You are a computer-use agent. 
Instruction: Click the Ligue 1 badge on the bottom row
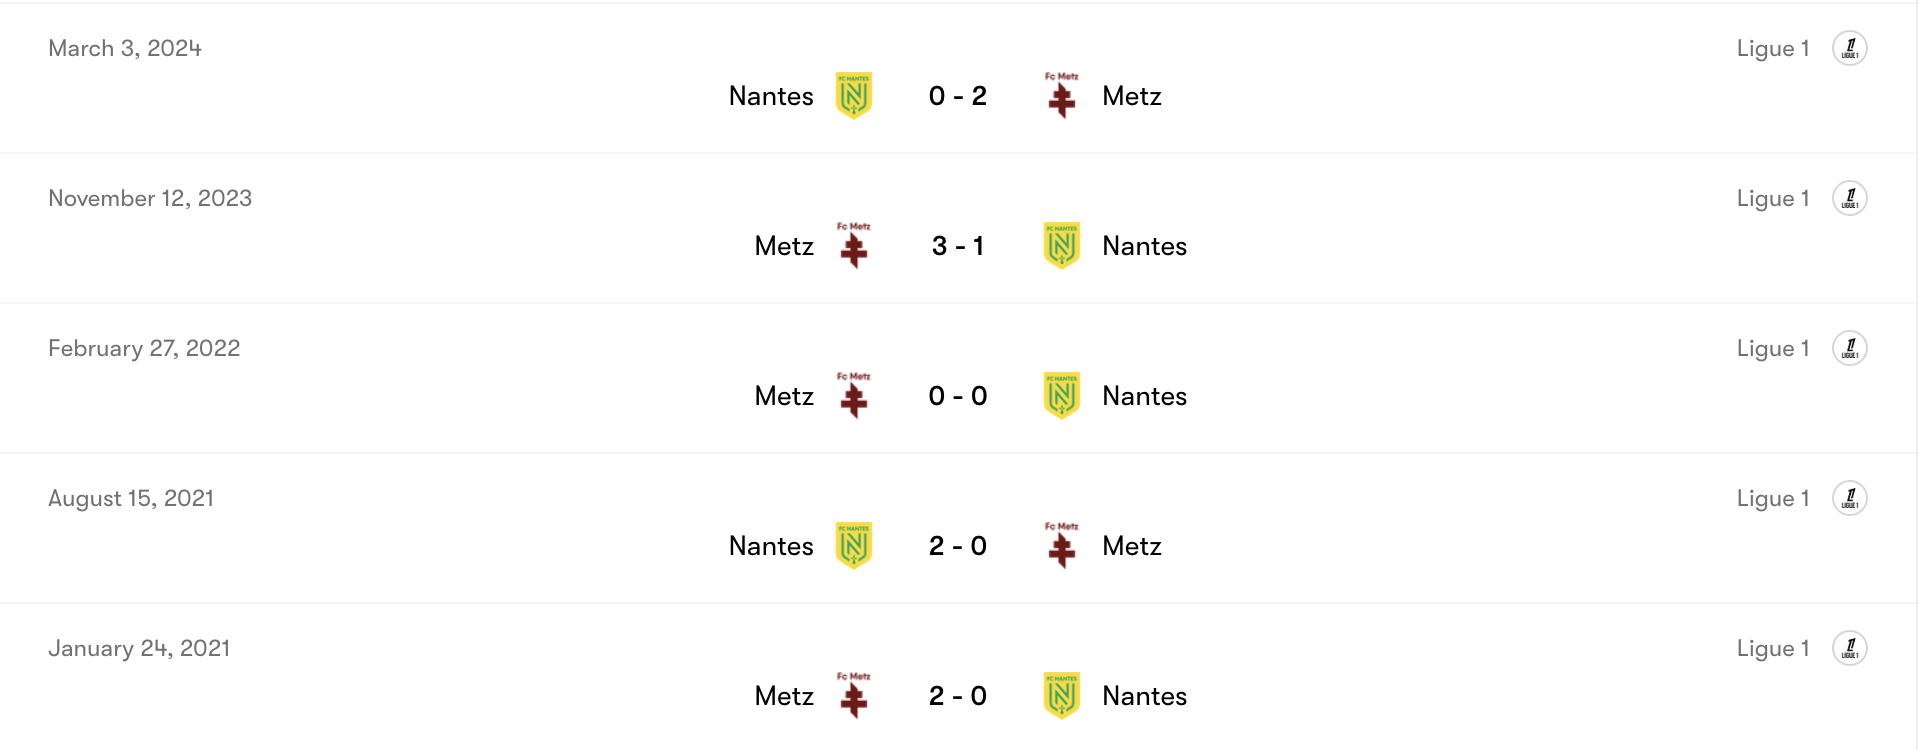click(x=1849, y=647)
